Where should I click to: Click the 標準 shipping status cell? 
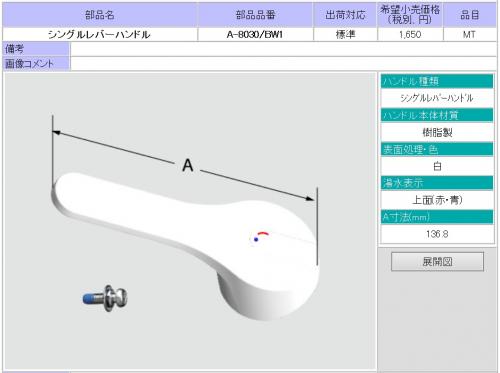click(345, 34)
